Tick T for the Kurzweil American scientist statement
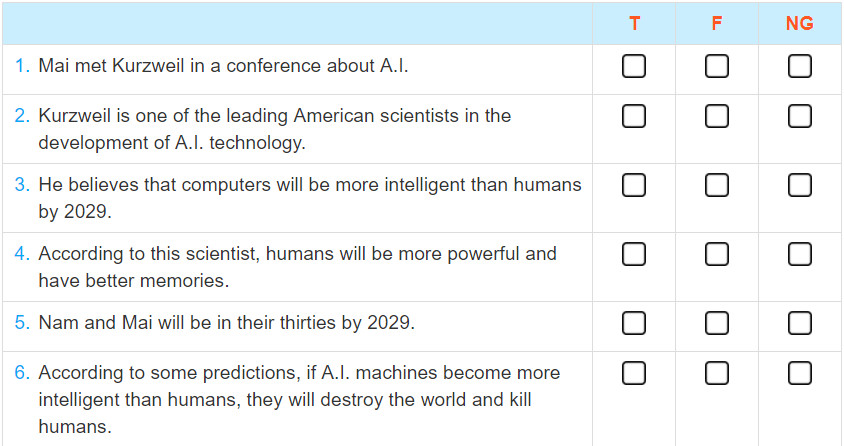The width and height of the screenshot is (844, 446). [x=634, y=116]
